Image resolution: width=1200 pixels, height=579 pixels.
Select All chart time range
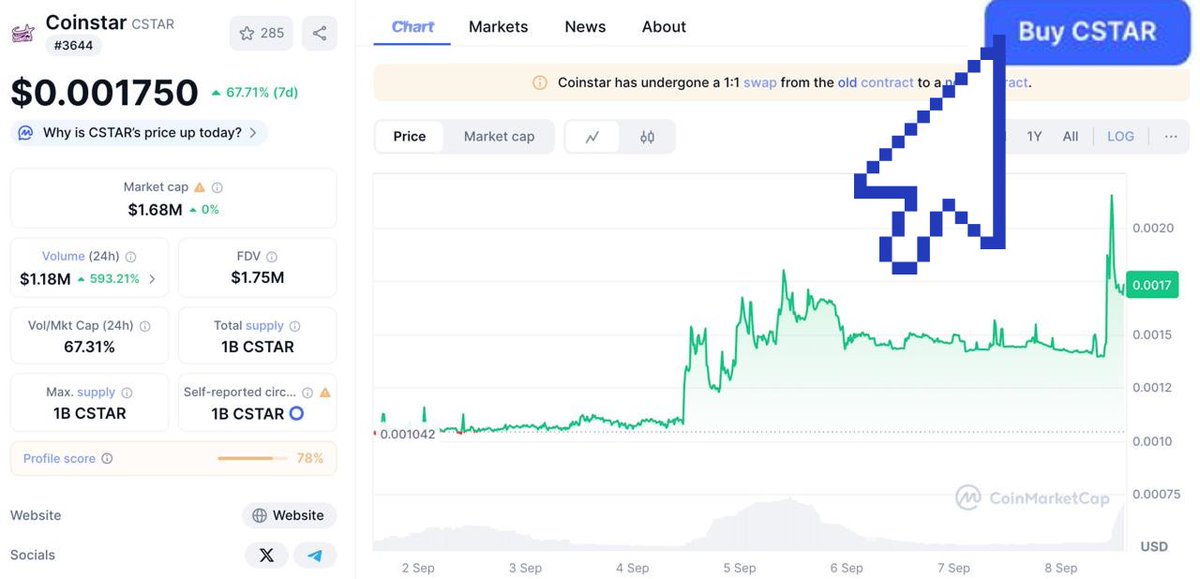click(1070, 137)
